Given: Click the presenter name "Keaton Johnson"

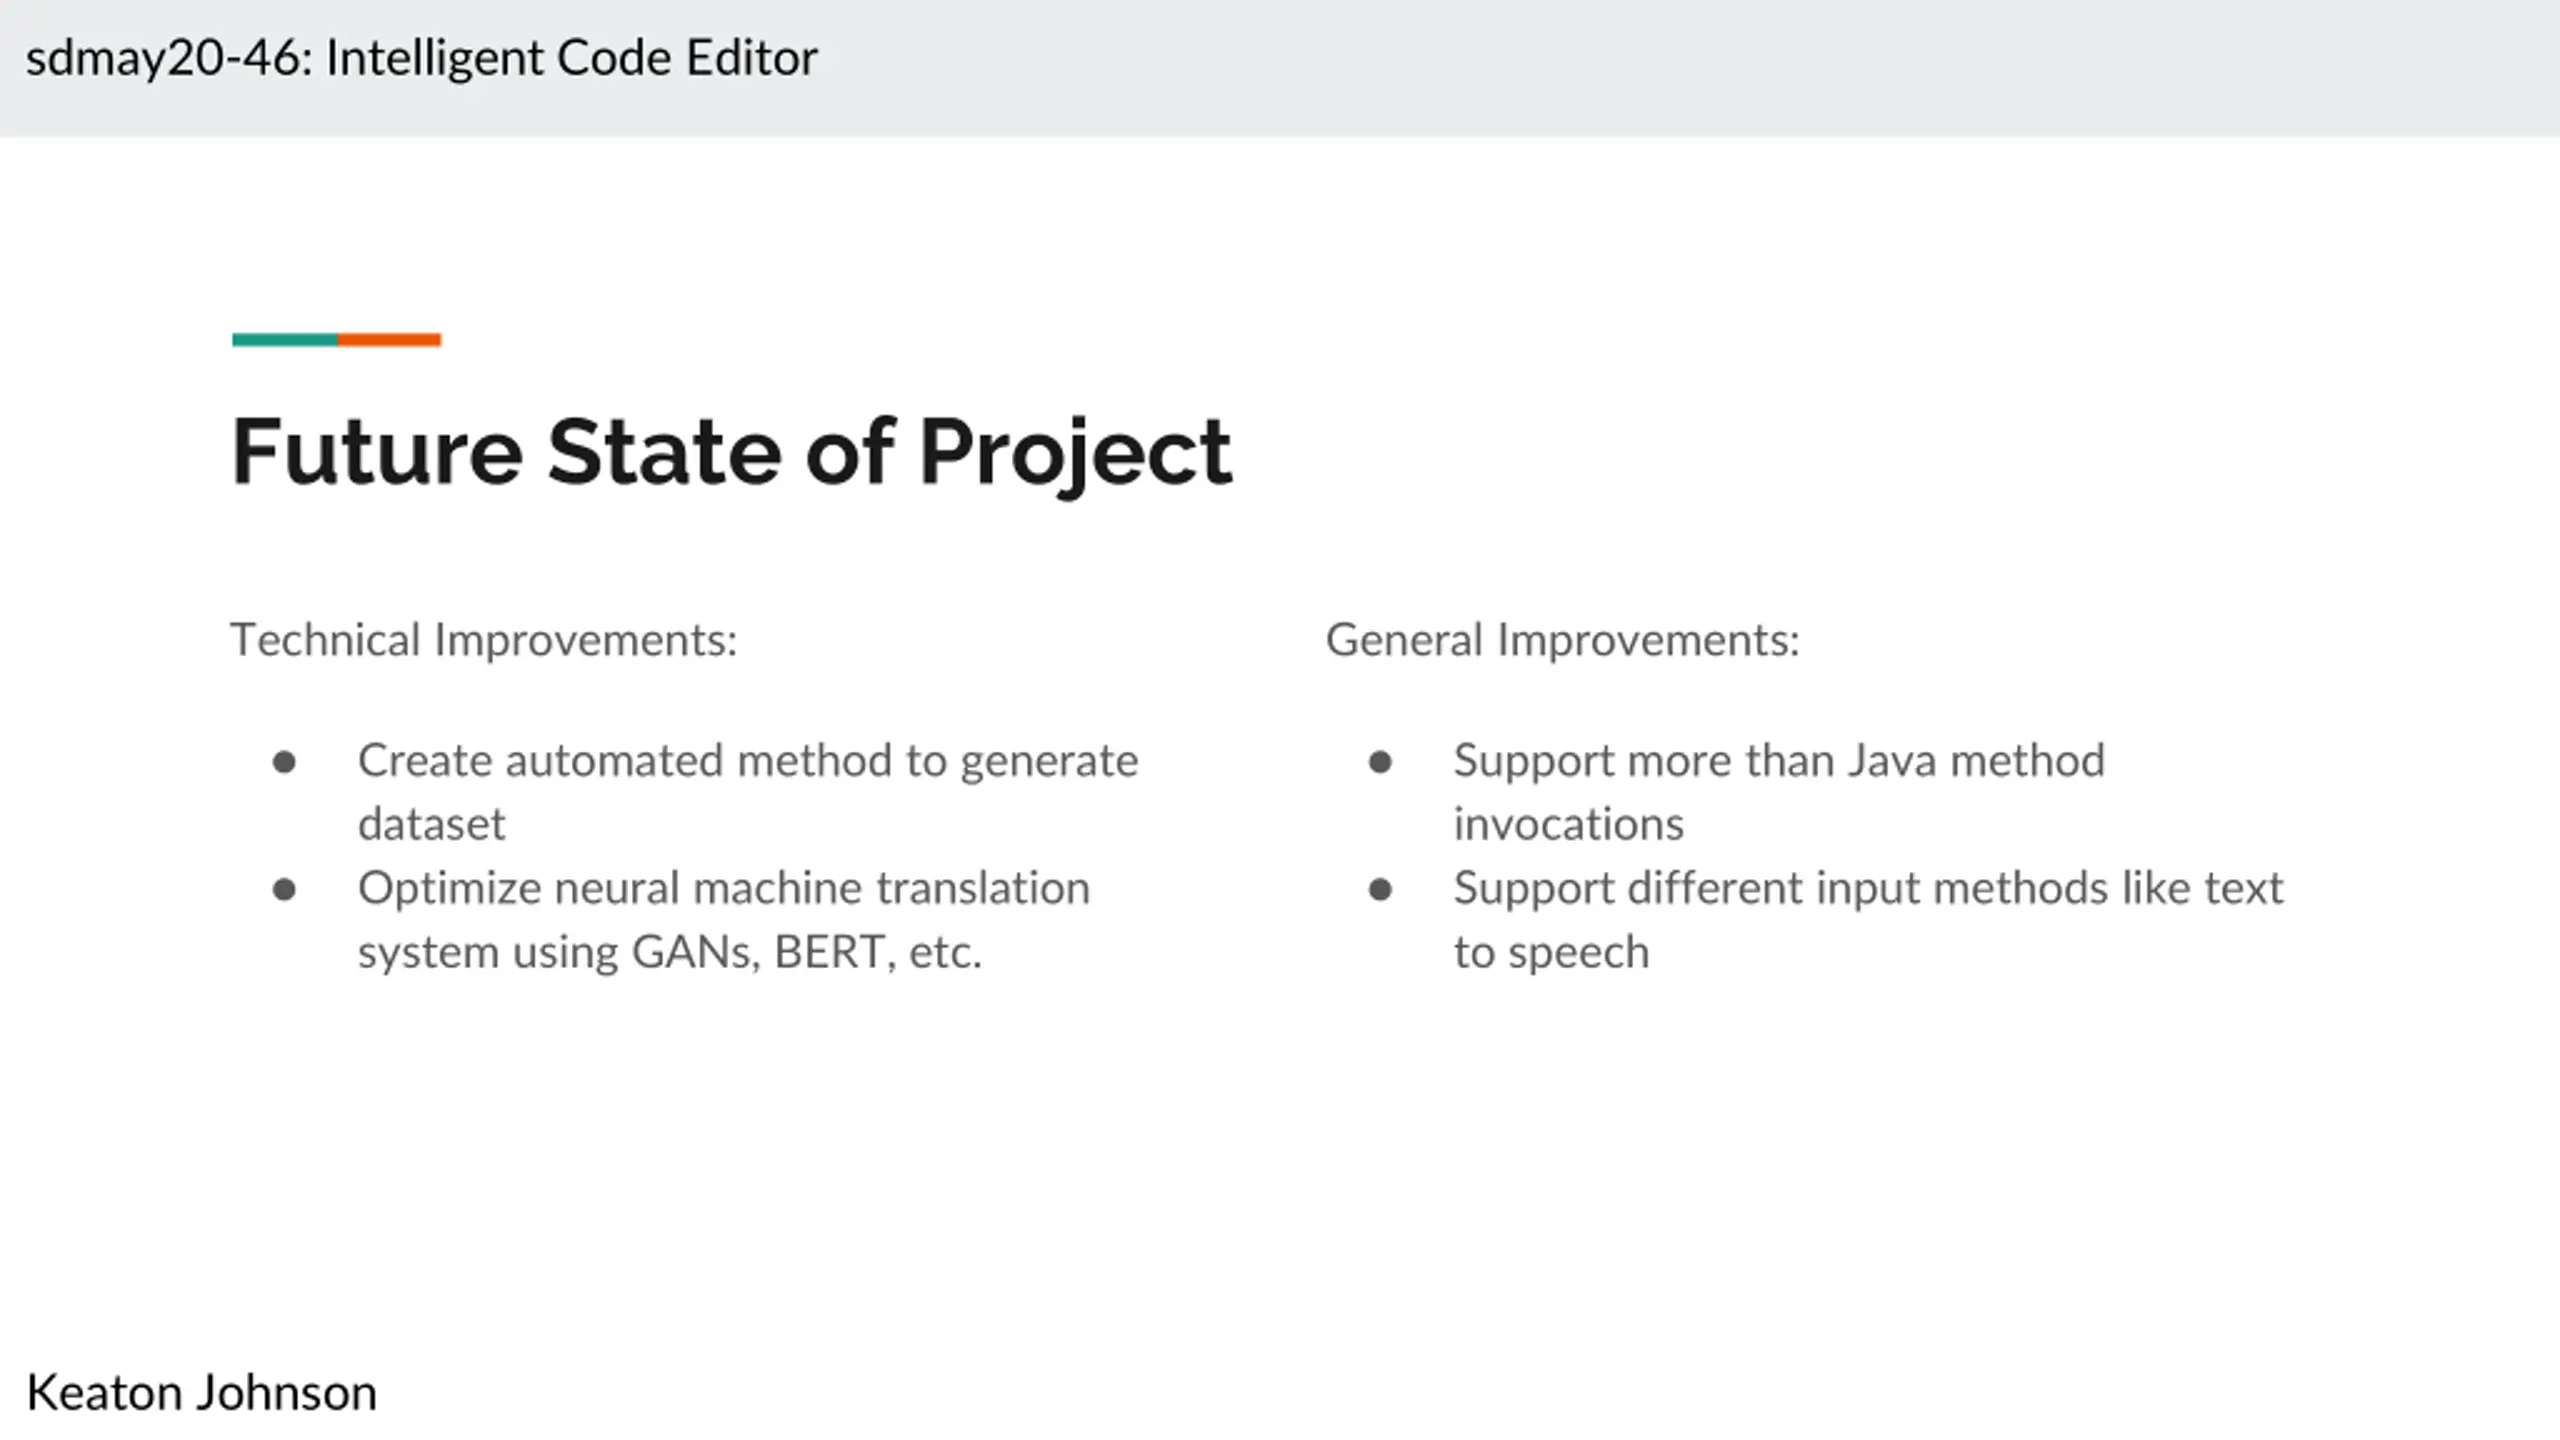Looking at the screenshot, I should tap(202, 1393).
